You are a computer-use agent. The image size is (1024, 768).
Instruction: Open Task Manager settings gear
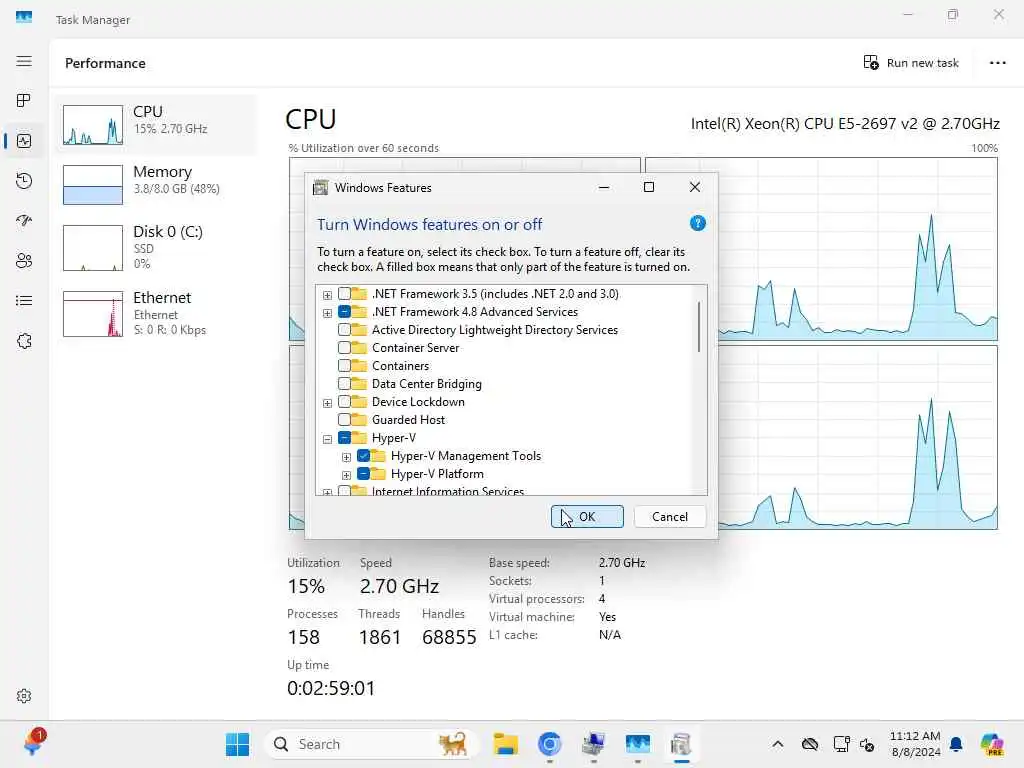click(x=24, y=696)
